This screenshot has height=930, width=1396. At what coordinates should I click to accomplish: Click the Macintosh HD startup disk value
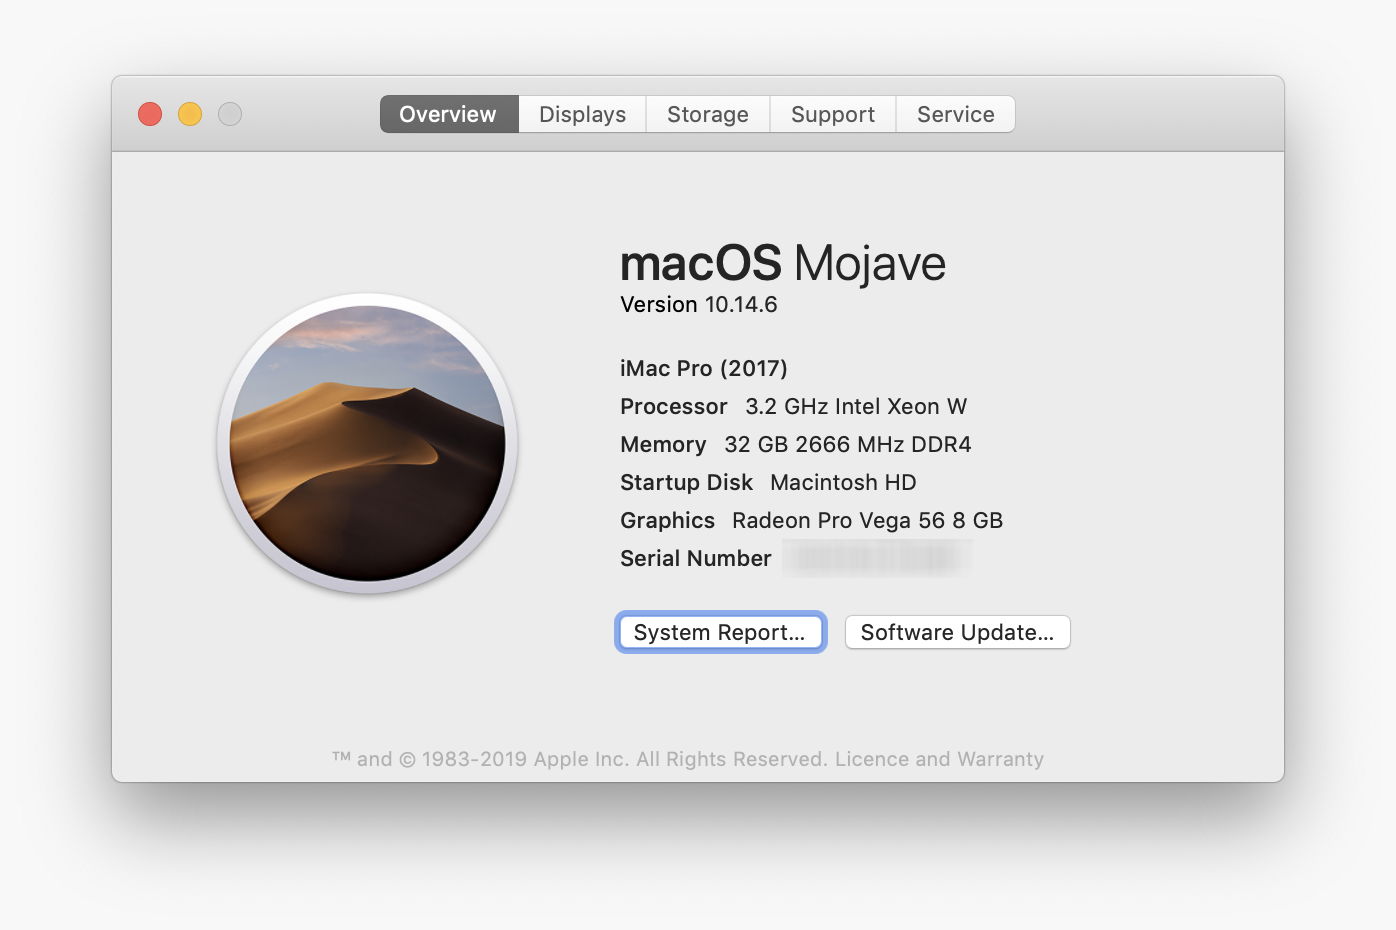pos(843,482)
